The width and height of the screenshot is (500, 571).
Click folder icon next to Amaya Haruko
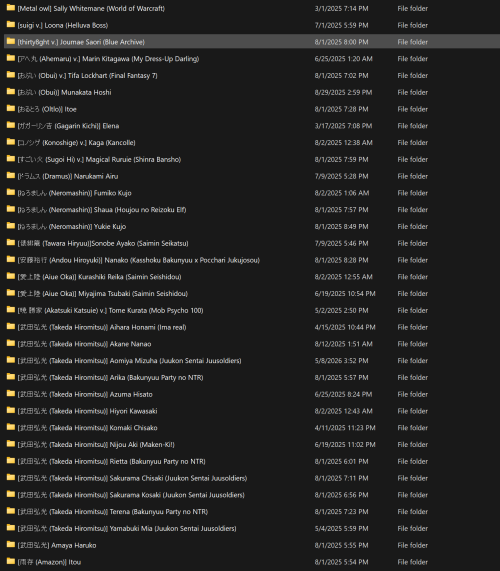point(11,544)
